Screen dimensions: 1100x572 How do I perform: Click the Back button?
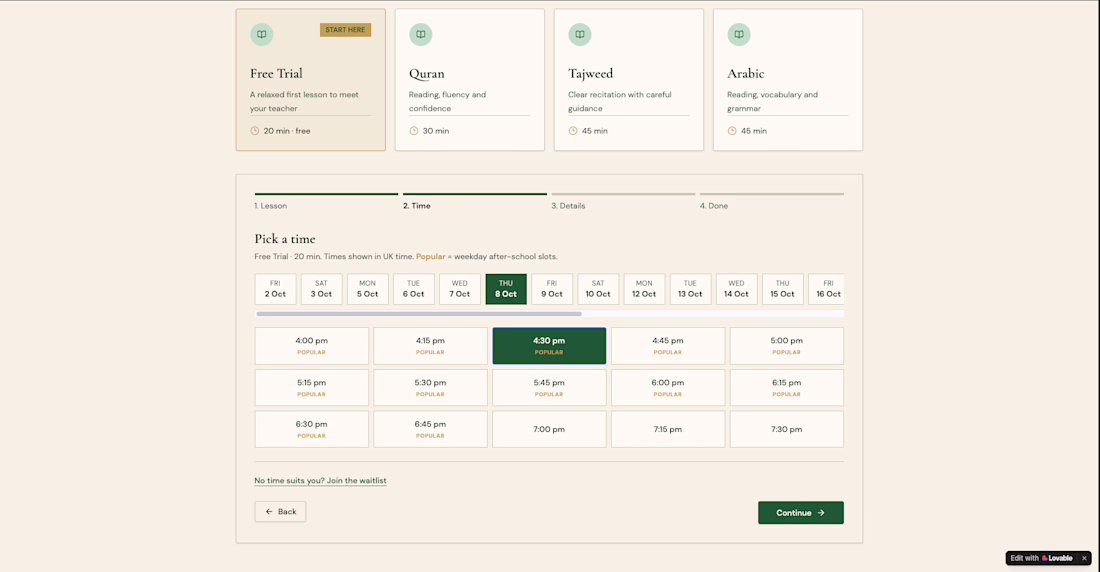[x=280, y=512]
